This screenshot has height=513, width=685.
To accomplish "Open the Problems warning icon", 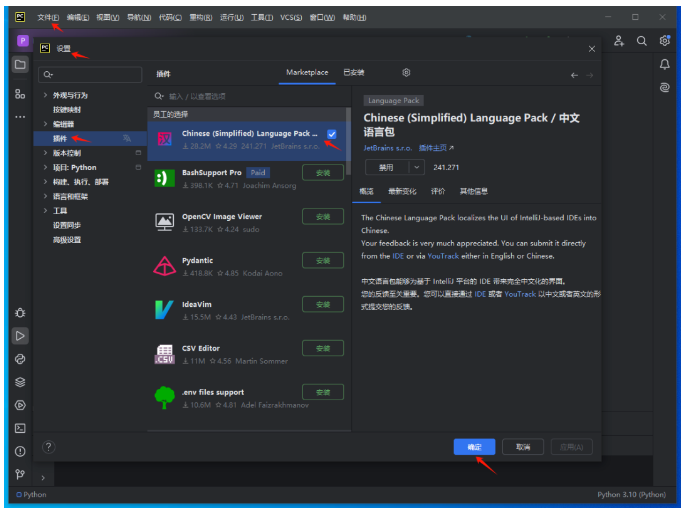I will tap(20, 451).
